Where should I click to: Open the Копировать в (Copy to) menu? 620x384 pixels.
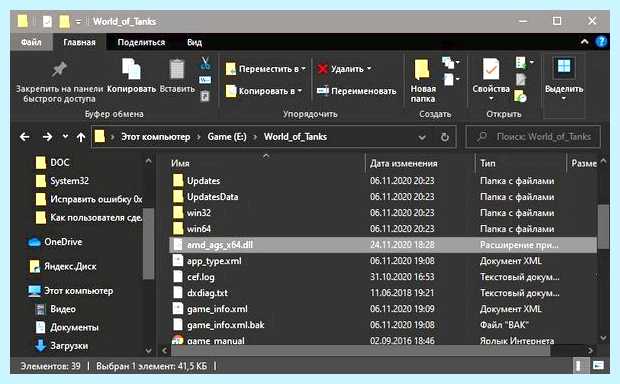coord(264,91)
